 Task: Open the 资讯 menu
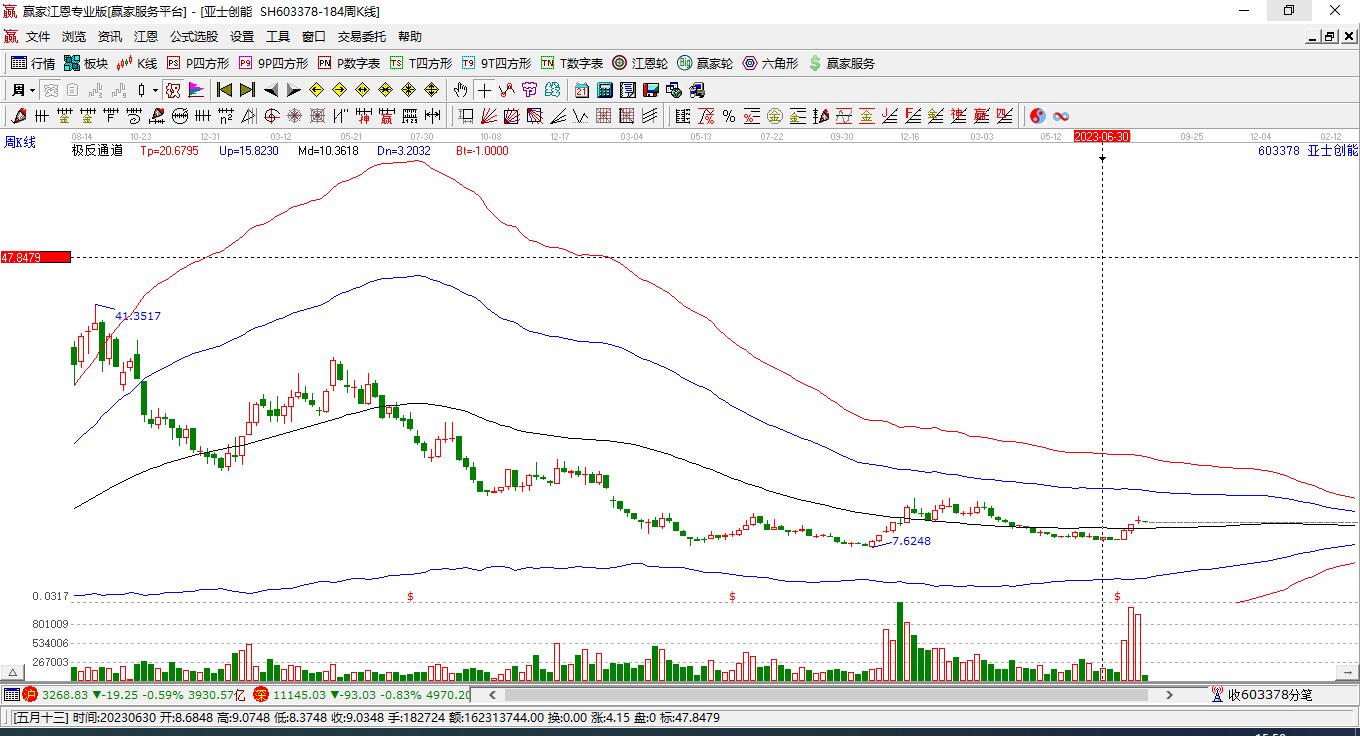[110, 37]
